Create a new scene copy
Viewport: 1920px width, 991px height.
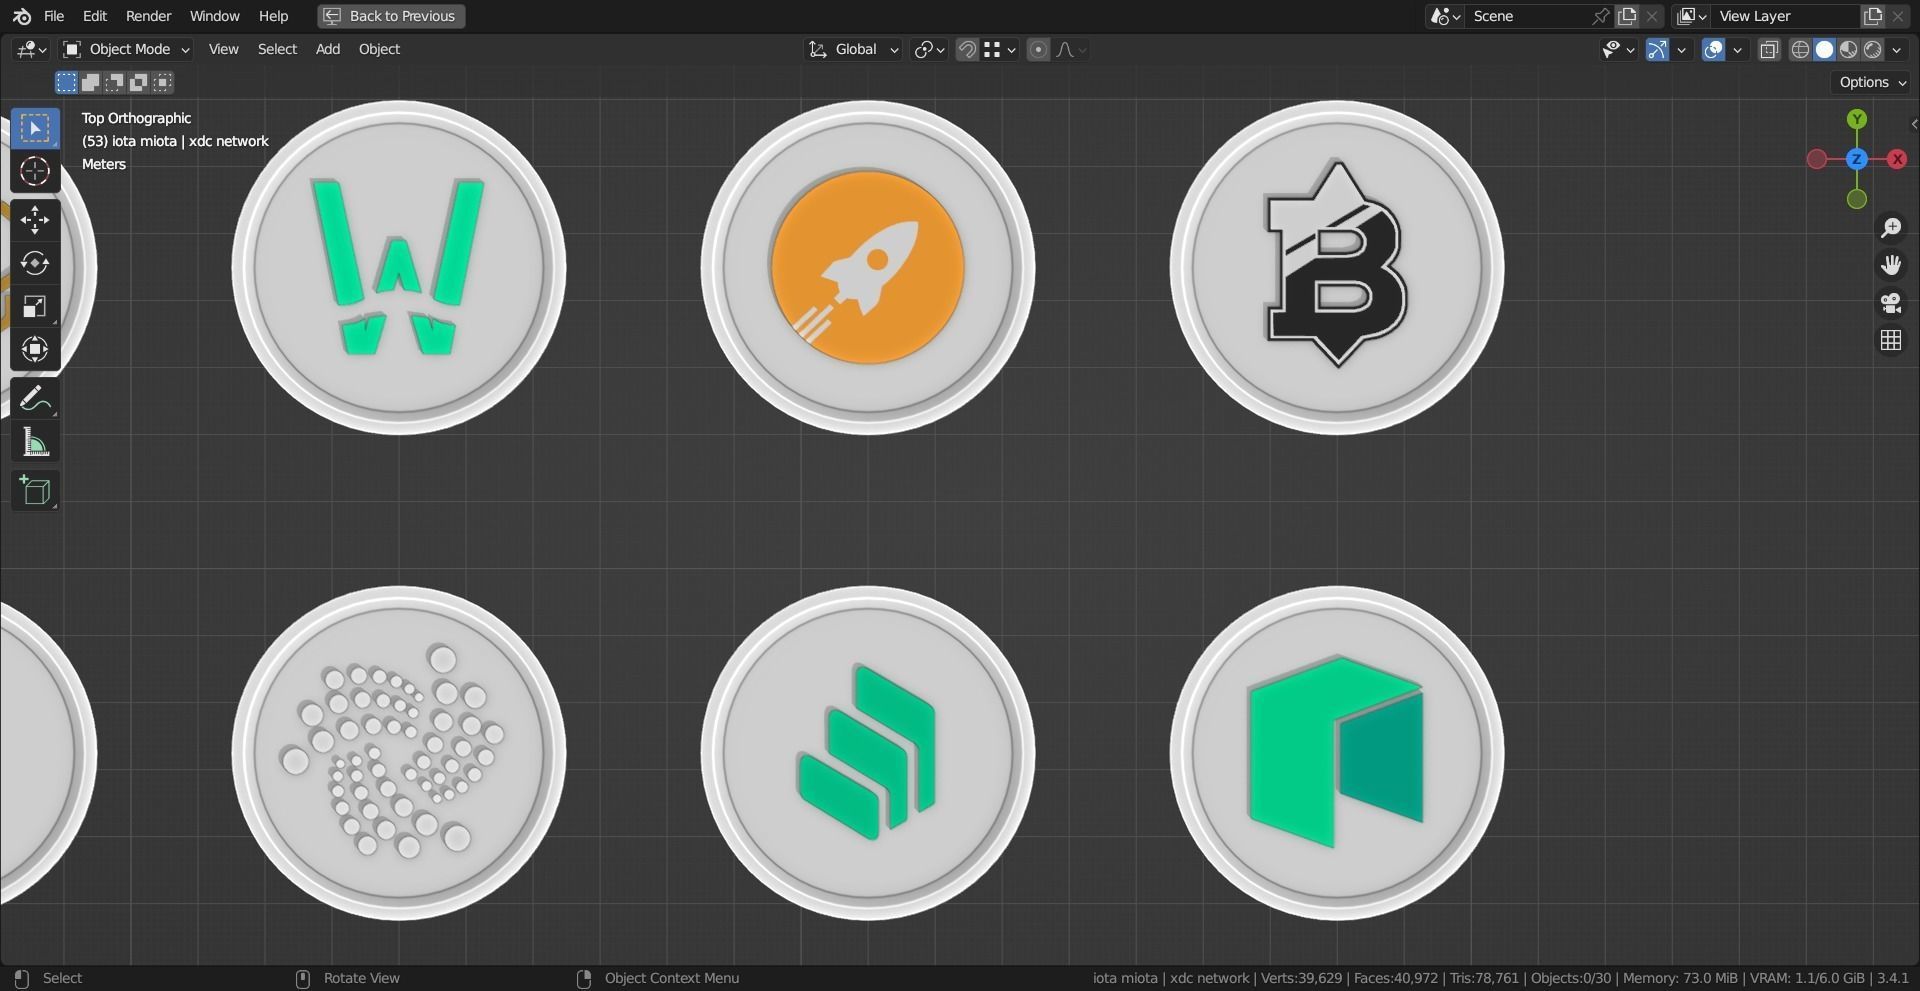click(1627, 16)
